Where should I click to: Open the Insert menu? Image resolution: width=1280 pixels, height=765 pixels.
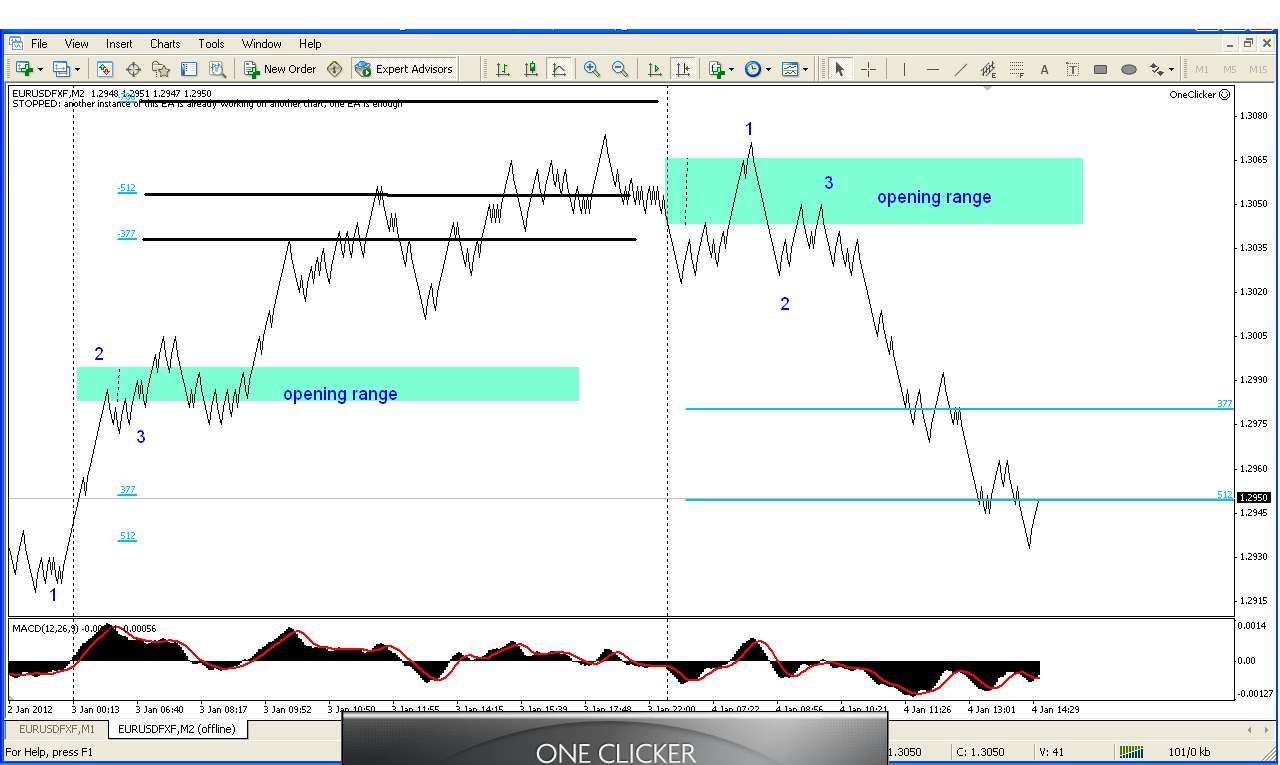point(119,44)
